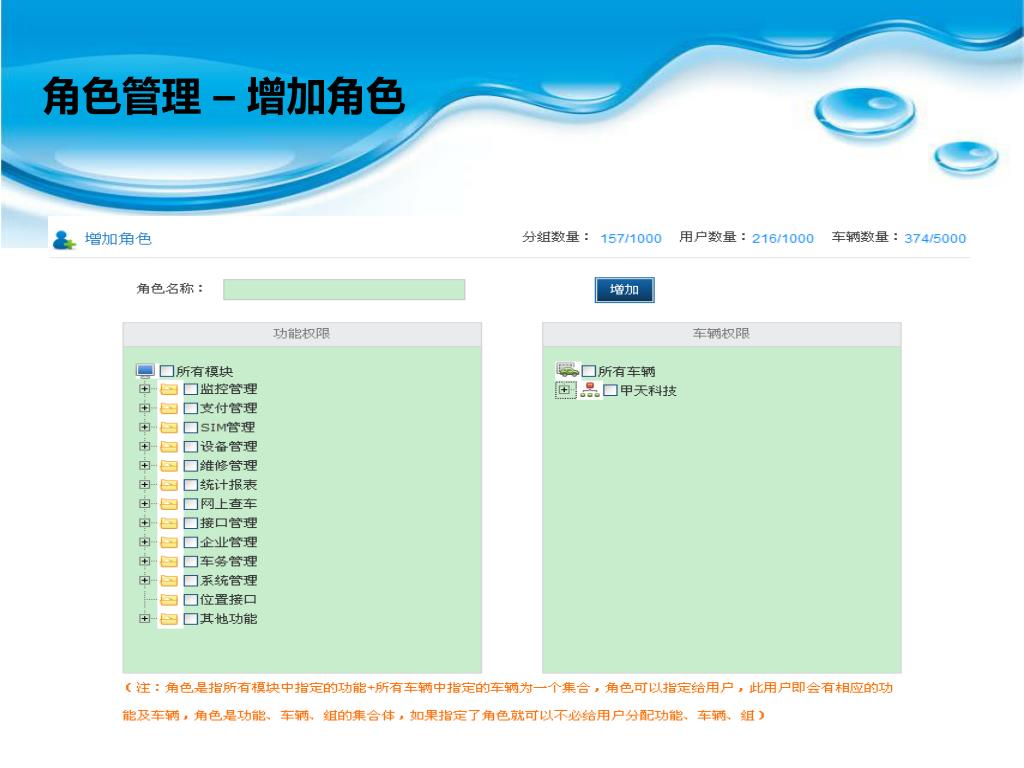
Task: Expand the 设备管理 tree node
Action: click(145, 446)
